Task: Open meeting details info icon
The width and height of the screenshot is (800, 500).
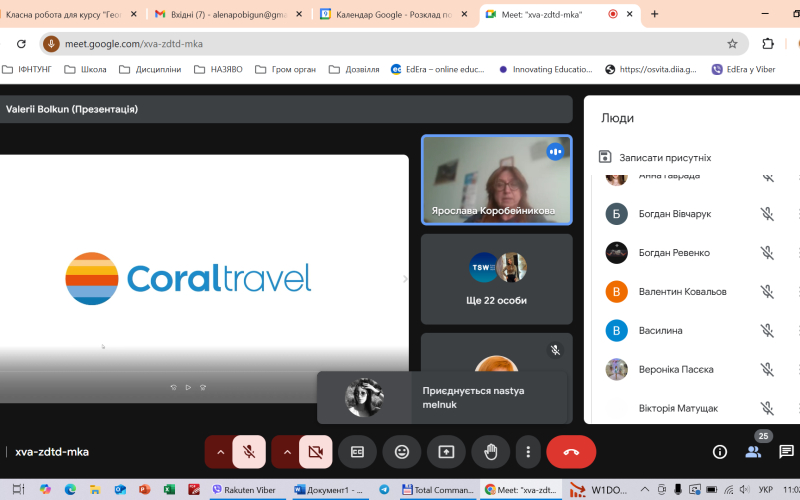Action: (x=720, y=452)
